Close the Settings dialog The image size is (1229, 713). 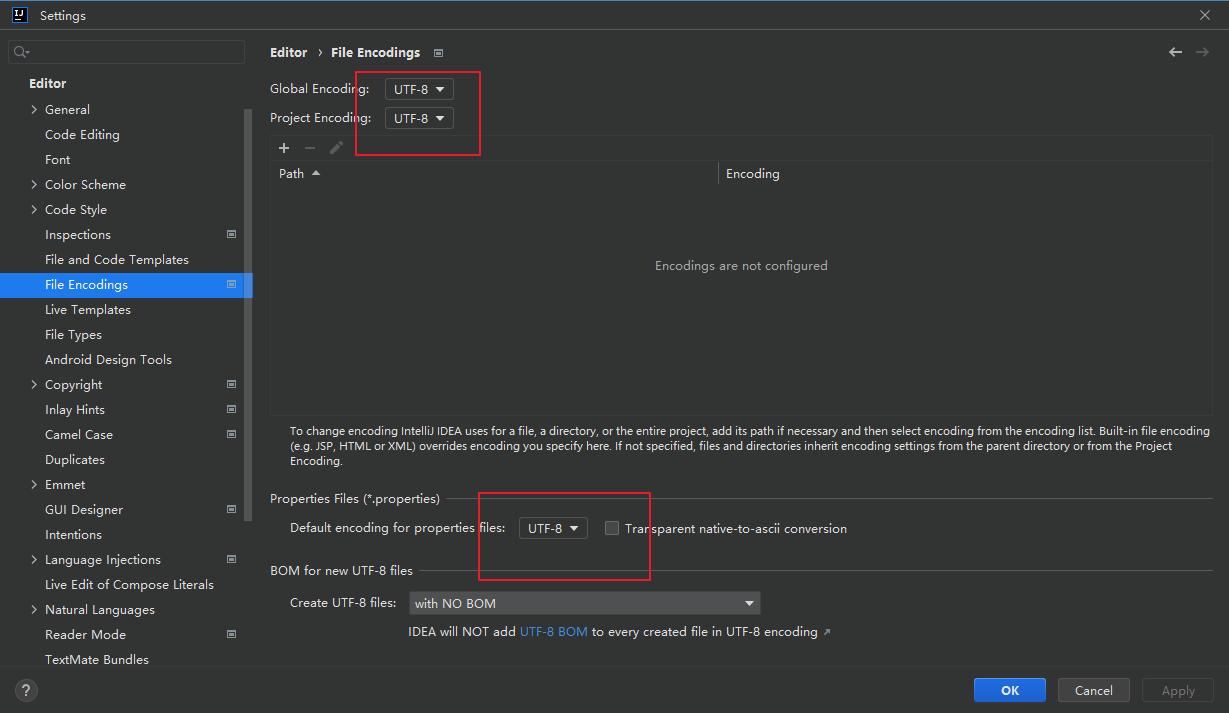click(1205, 15)
